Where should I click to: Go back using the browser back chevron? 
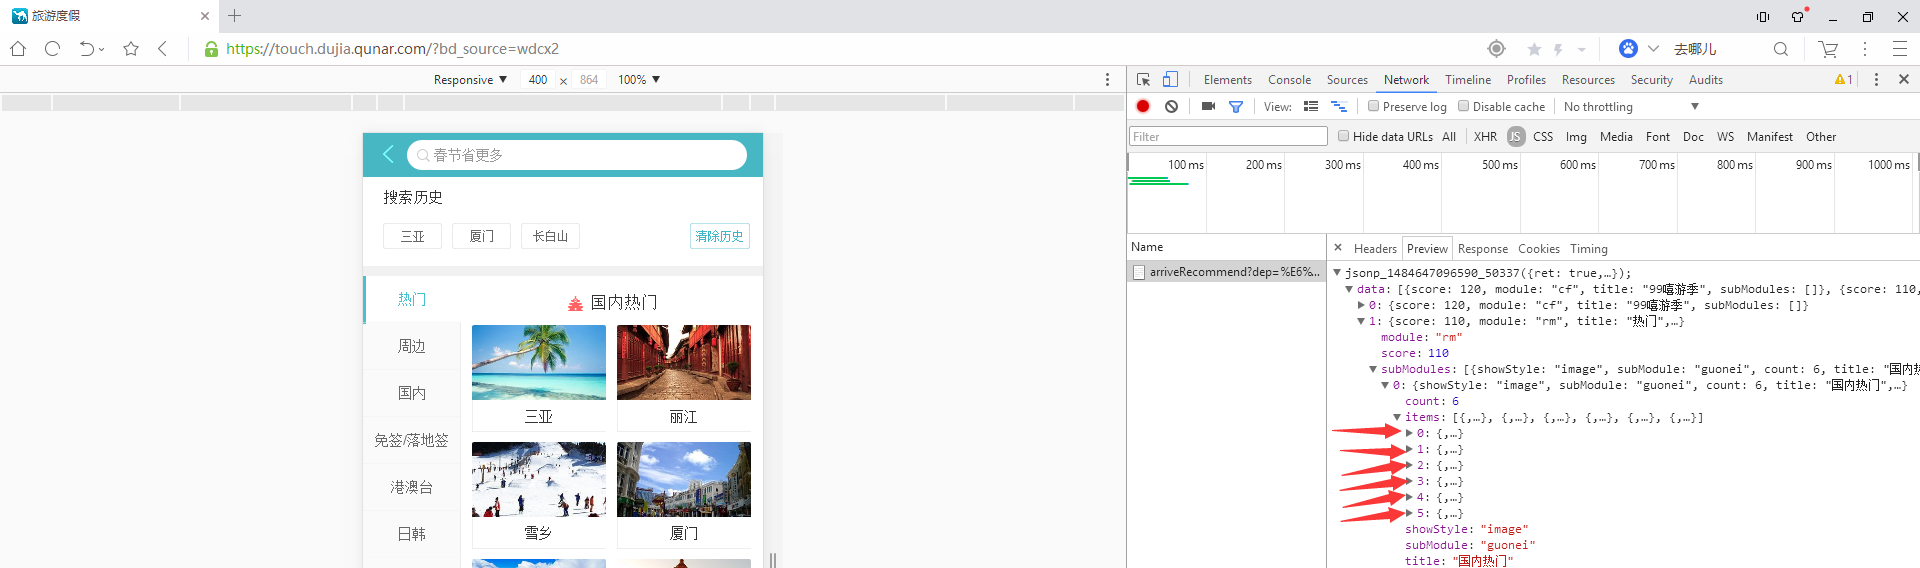(x=163, y=48)
